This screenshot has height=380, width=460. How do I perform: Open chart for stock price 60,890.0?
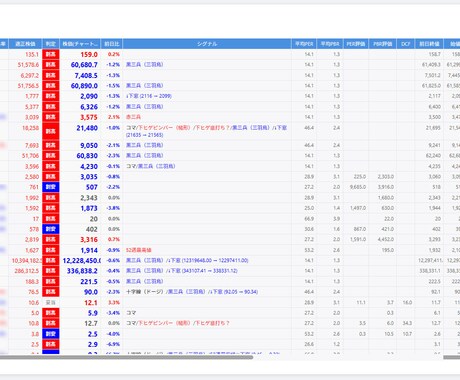tap(84, 86)
